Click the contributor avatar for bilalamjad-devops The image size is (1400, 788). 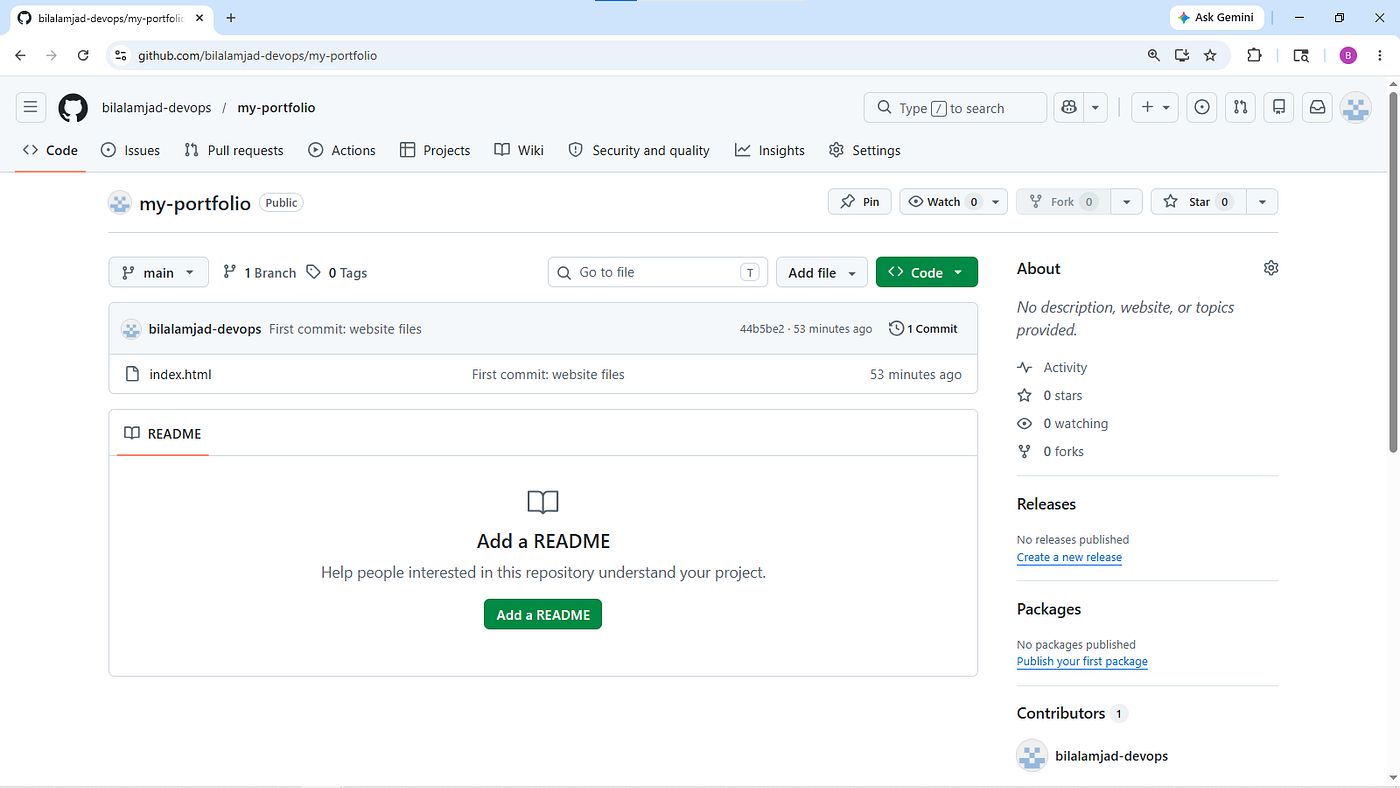pyautogui.click(x=1032, y=756)
